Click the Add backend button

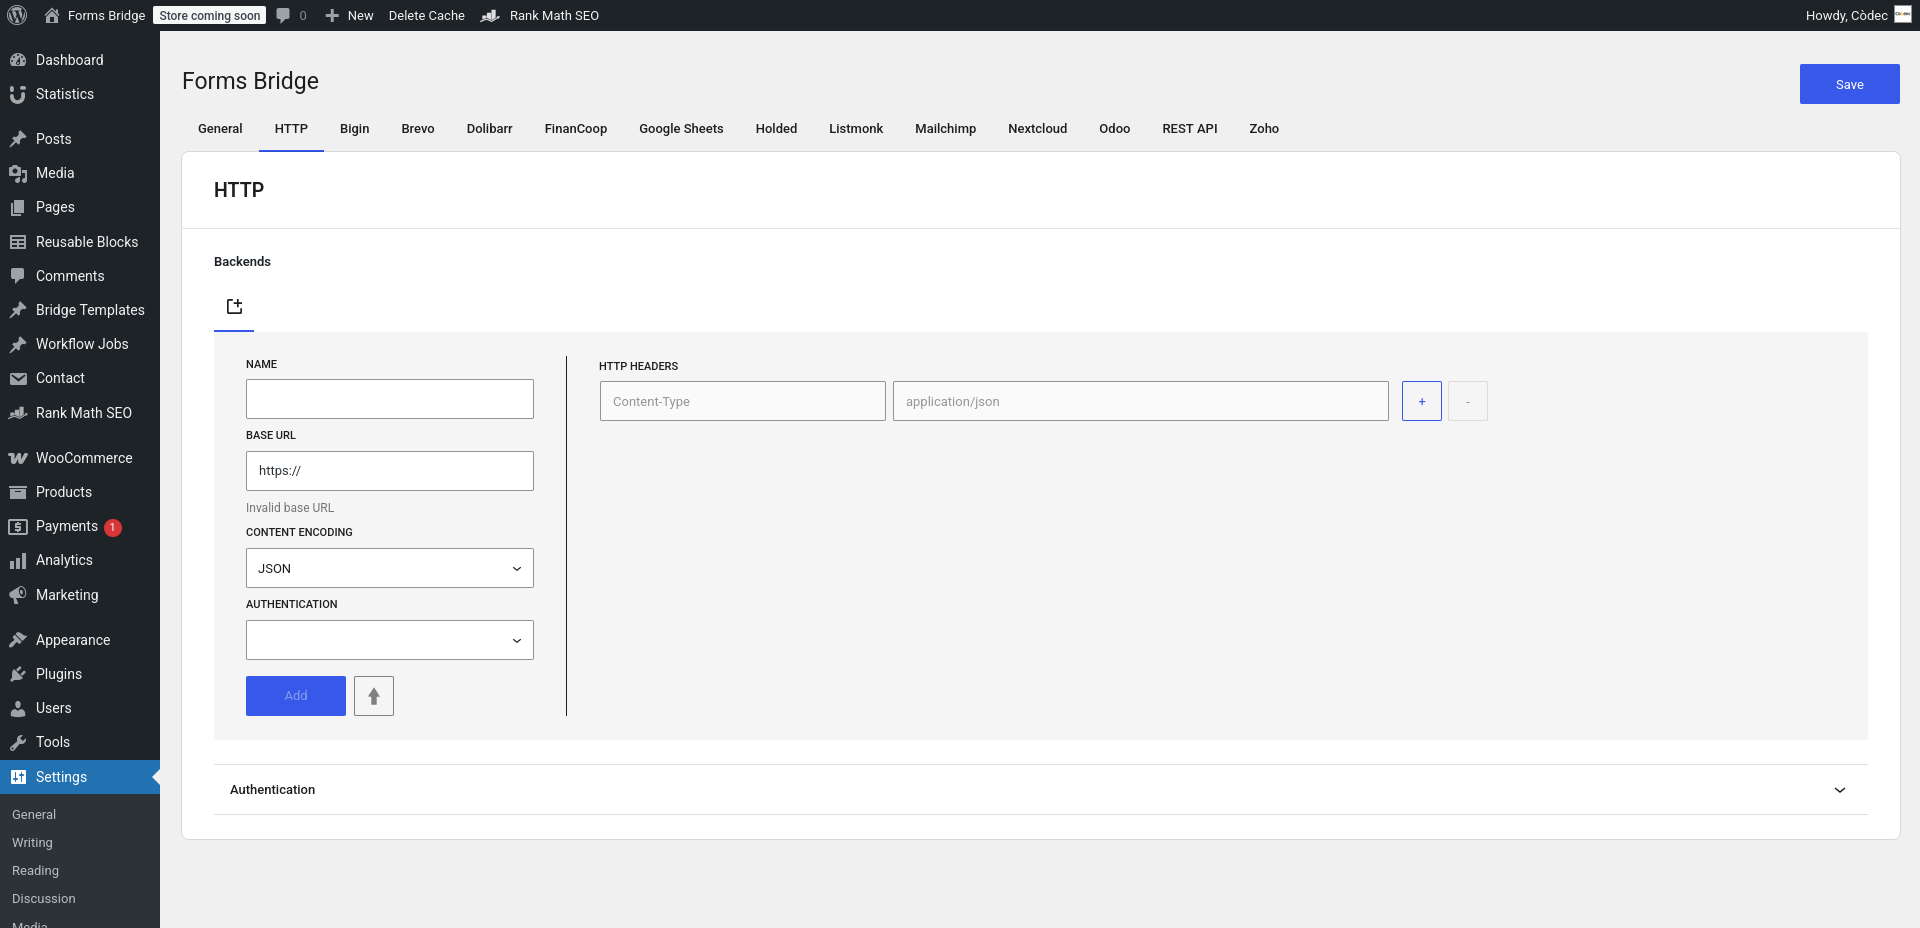coord(296,696)
